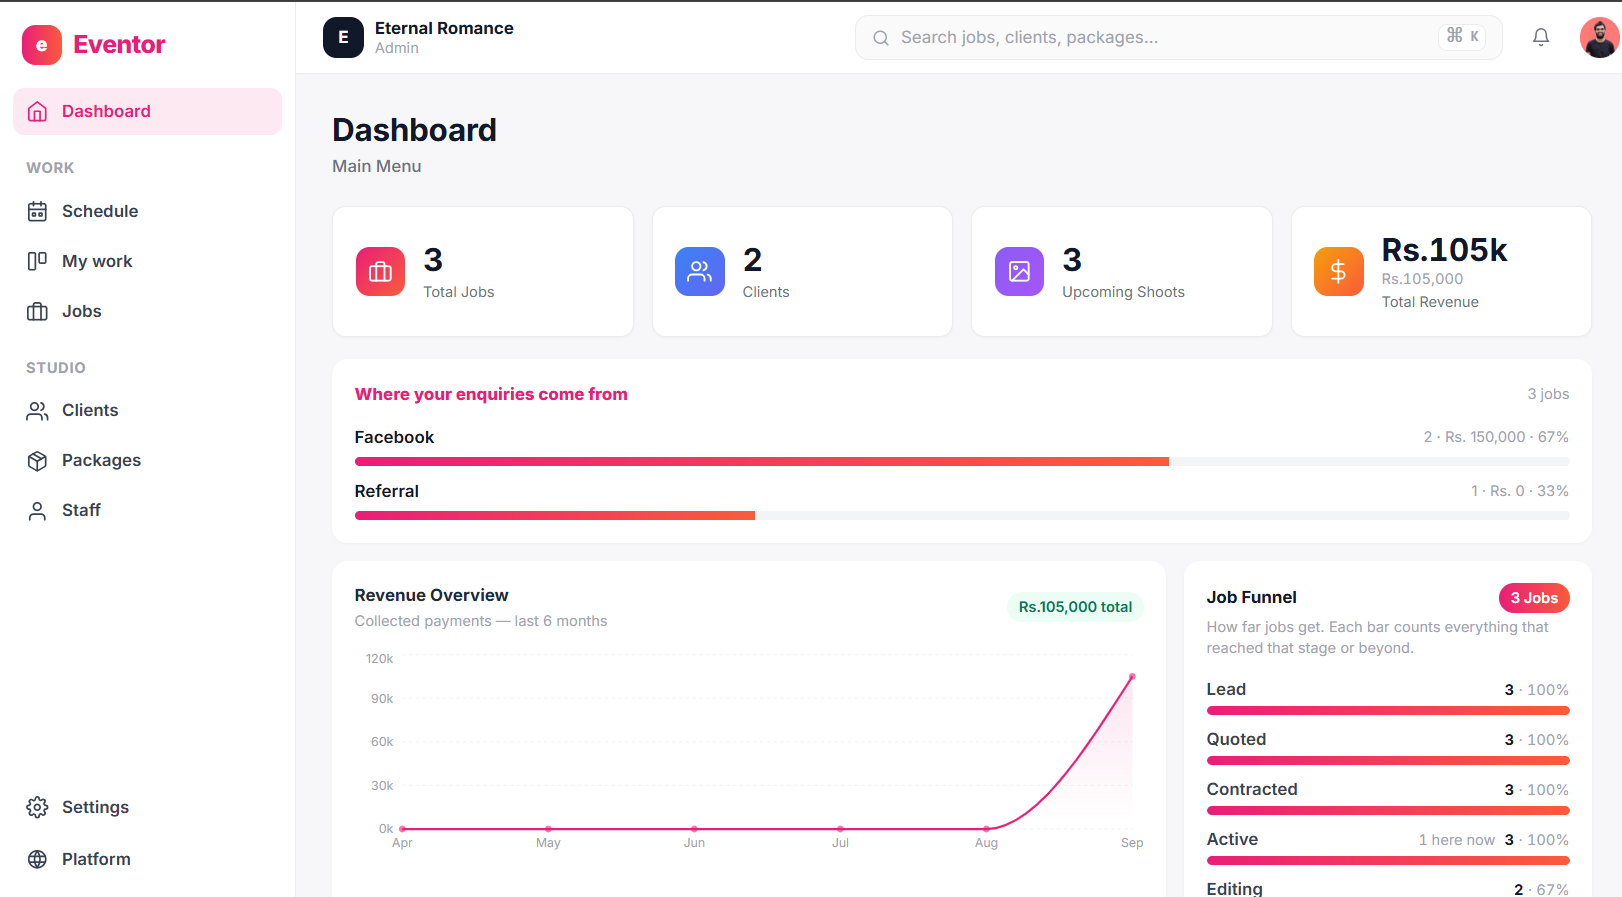The height and width of the screenshot is (897, 1622).
Task: Open the Clients sidebar page
Action: point(147,410)
